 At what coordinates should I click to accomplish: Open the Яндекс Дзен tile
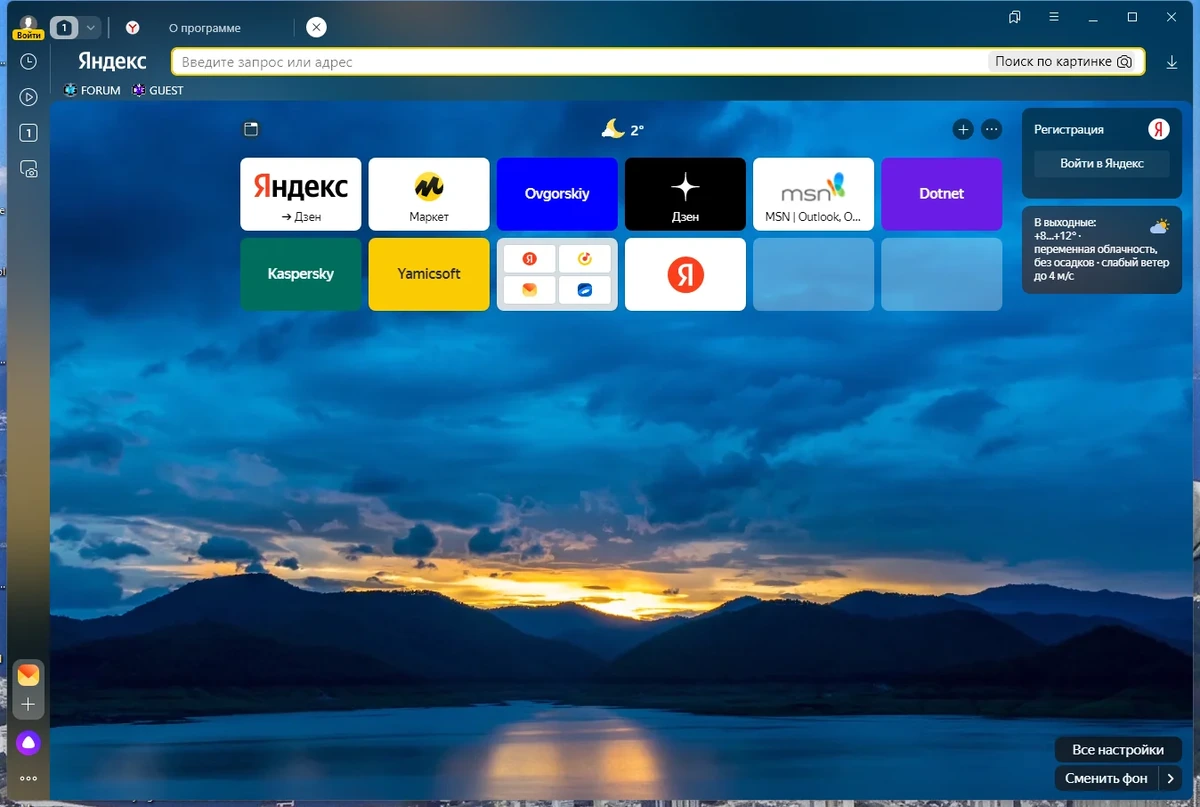tap(301, 194)
